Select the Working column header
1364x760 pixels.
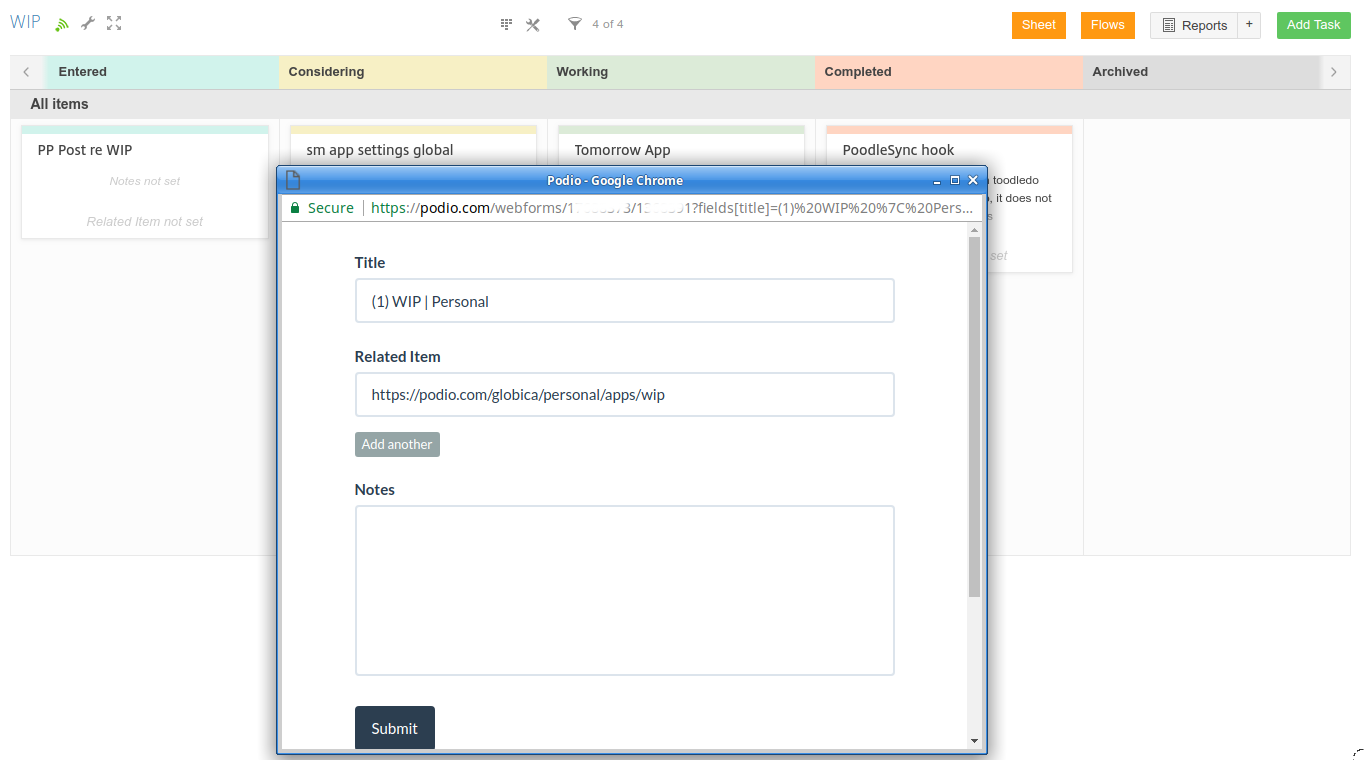pyautogui.click(x=681, y=72)
